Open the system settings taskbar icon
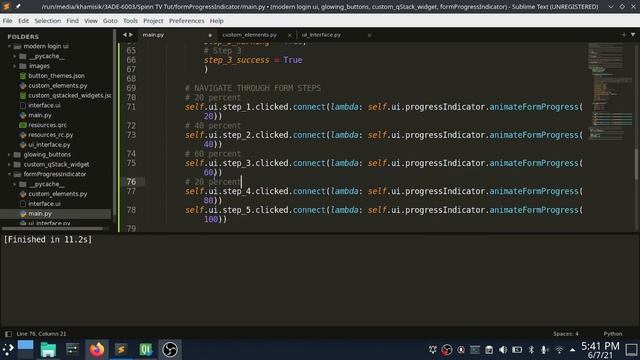Screen dimensions: 640x360 pos(72,350)
